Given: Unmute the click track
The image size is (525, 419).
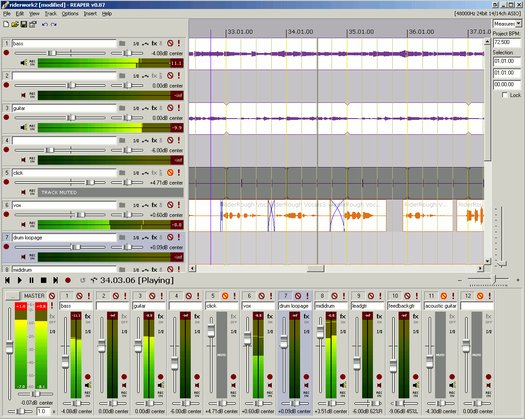Looking at the screenshot, I should coord(170,172).
